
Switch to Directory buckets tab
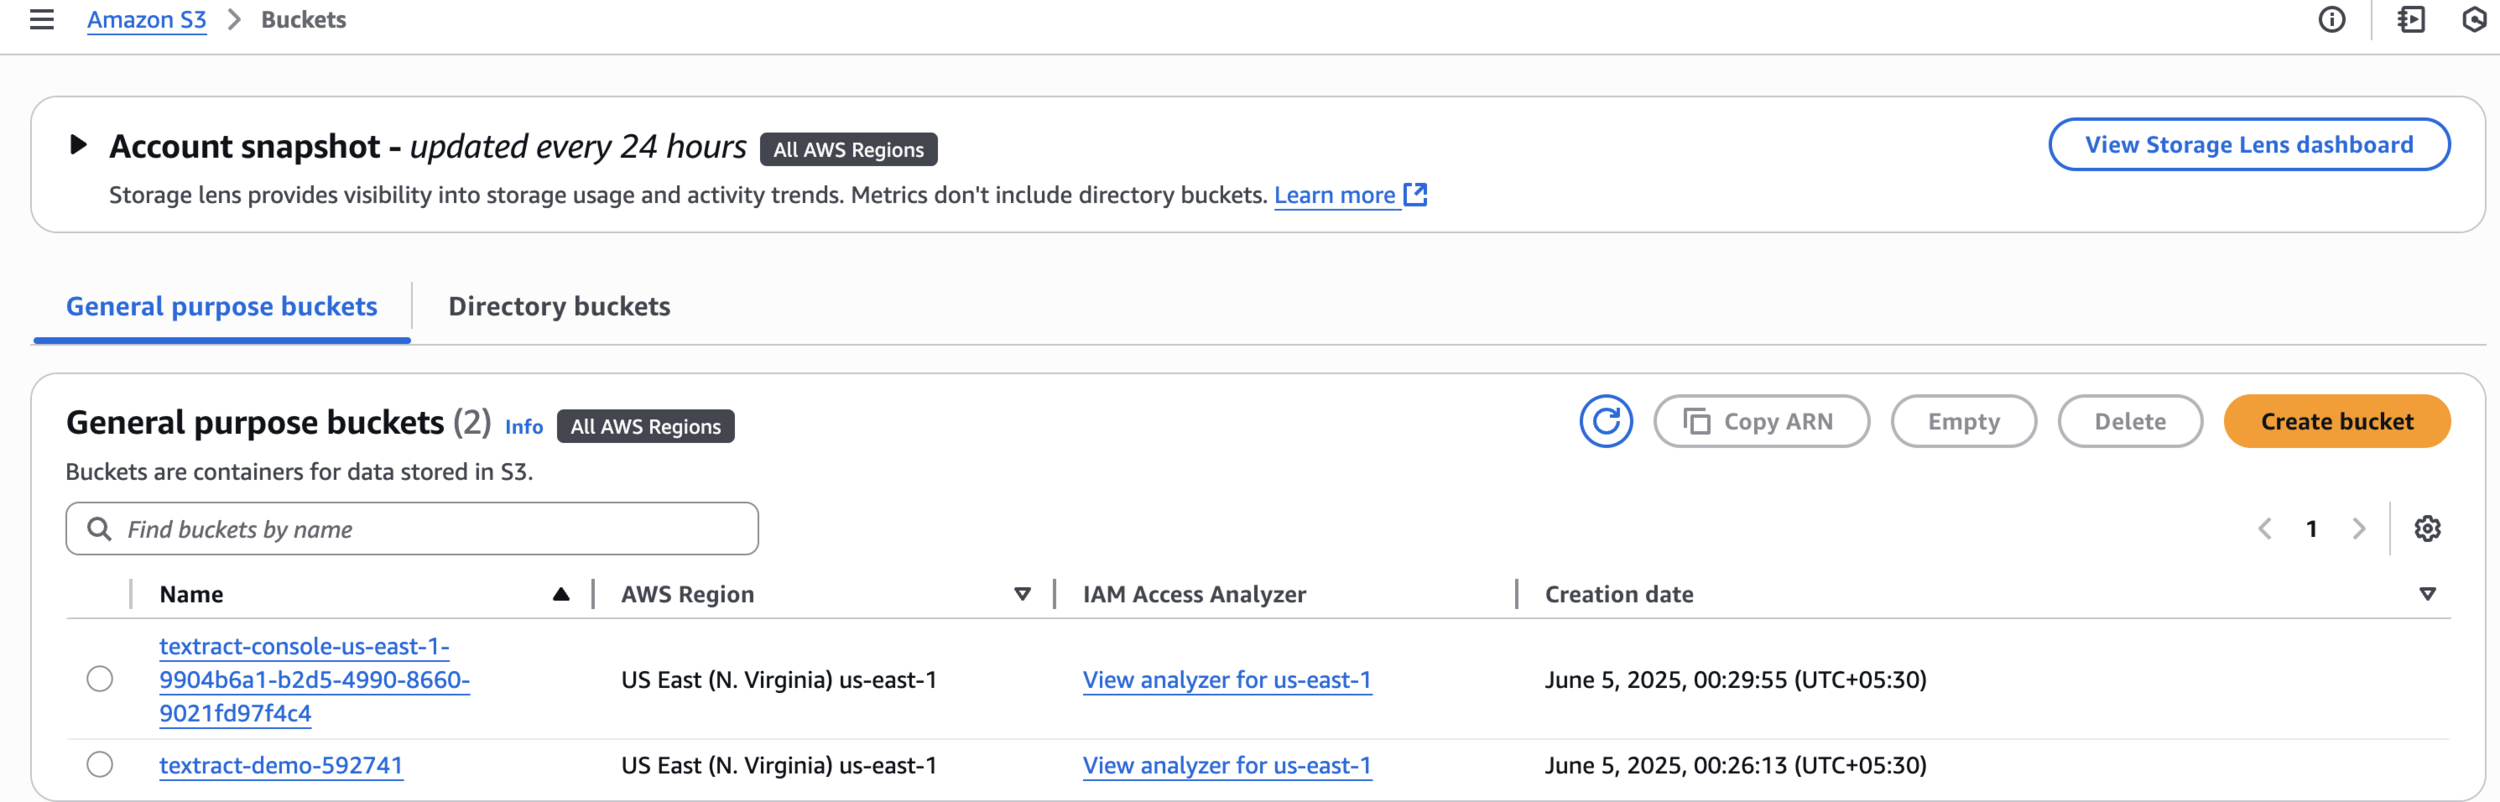coord(559,306)
